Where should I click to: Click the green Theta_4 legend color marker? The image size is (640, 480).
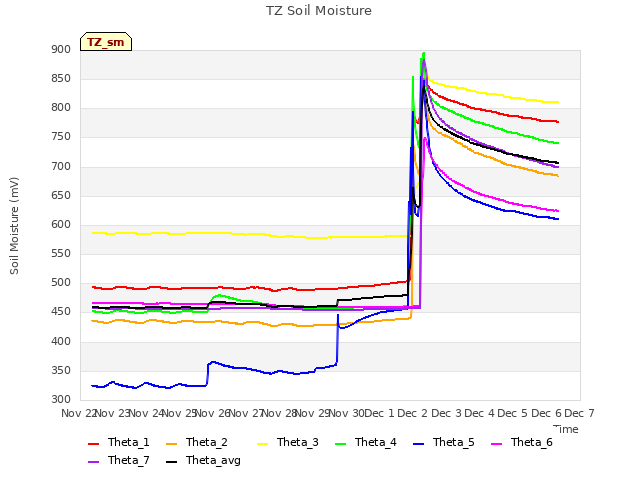340,444
